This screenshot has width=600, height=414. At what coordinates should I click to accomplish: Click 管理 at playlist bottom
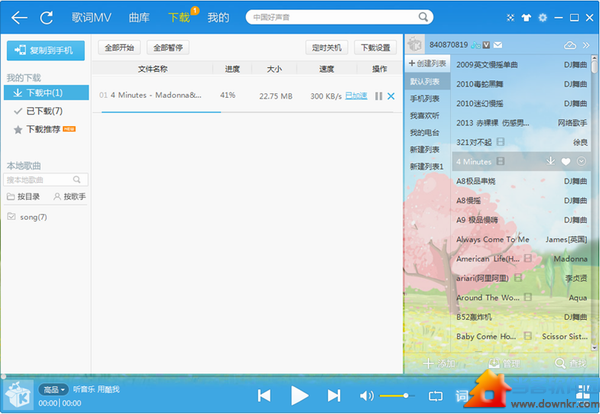(x=505, y=363)
